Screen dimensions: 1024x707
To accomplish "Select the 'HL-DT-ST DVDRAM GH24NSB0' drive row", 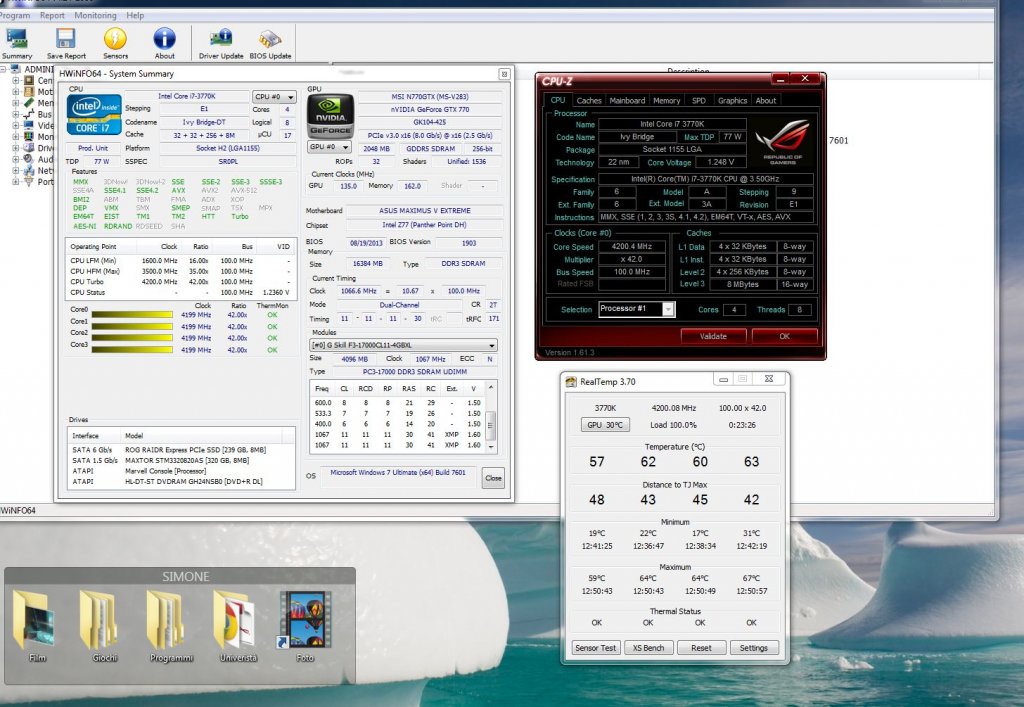I will click(182, 481).
